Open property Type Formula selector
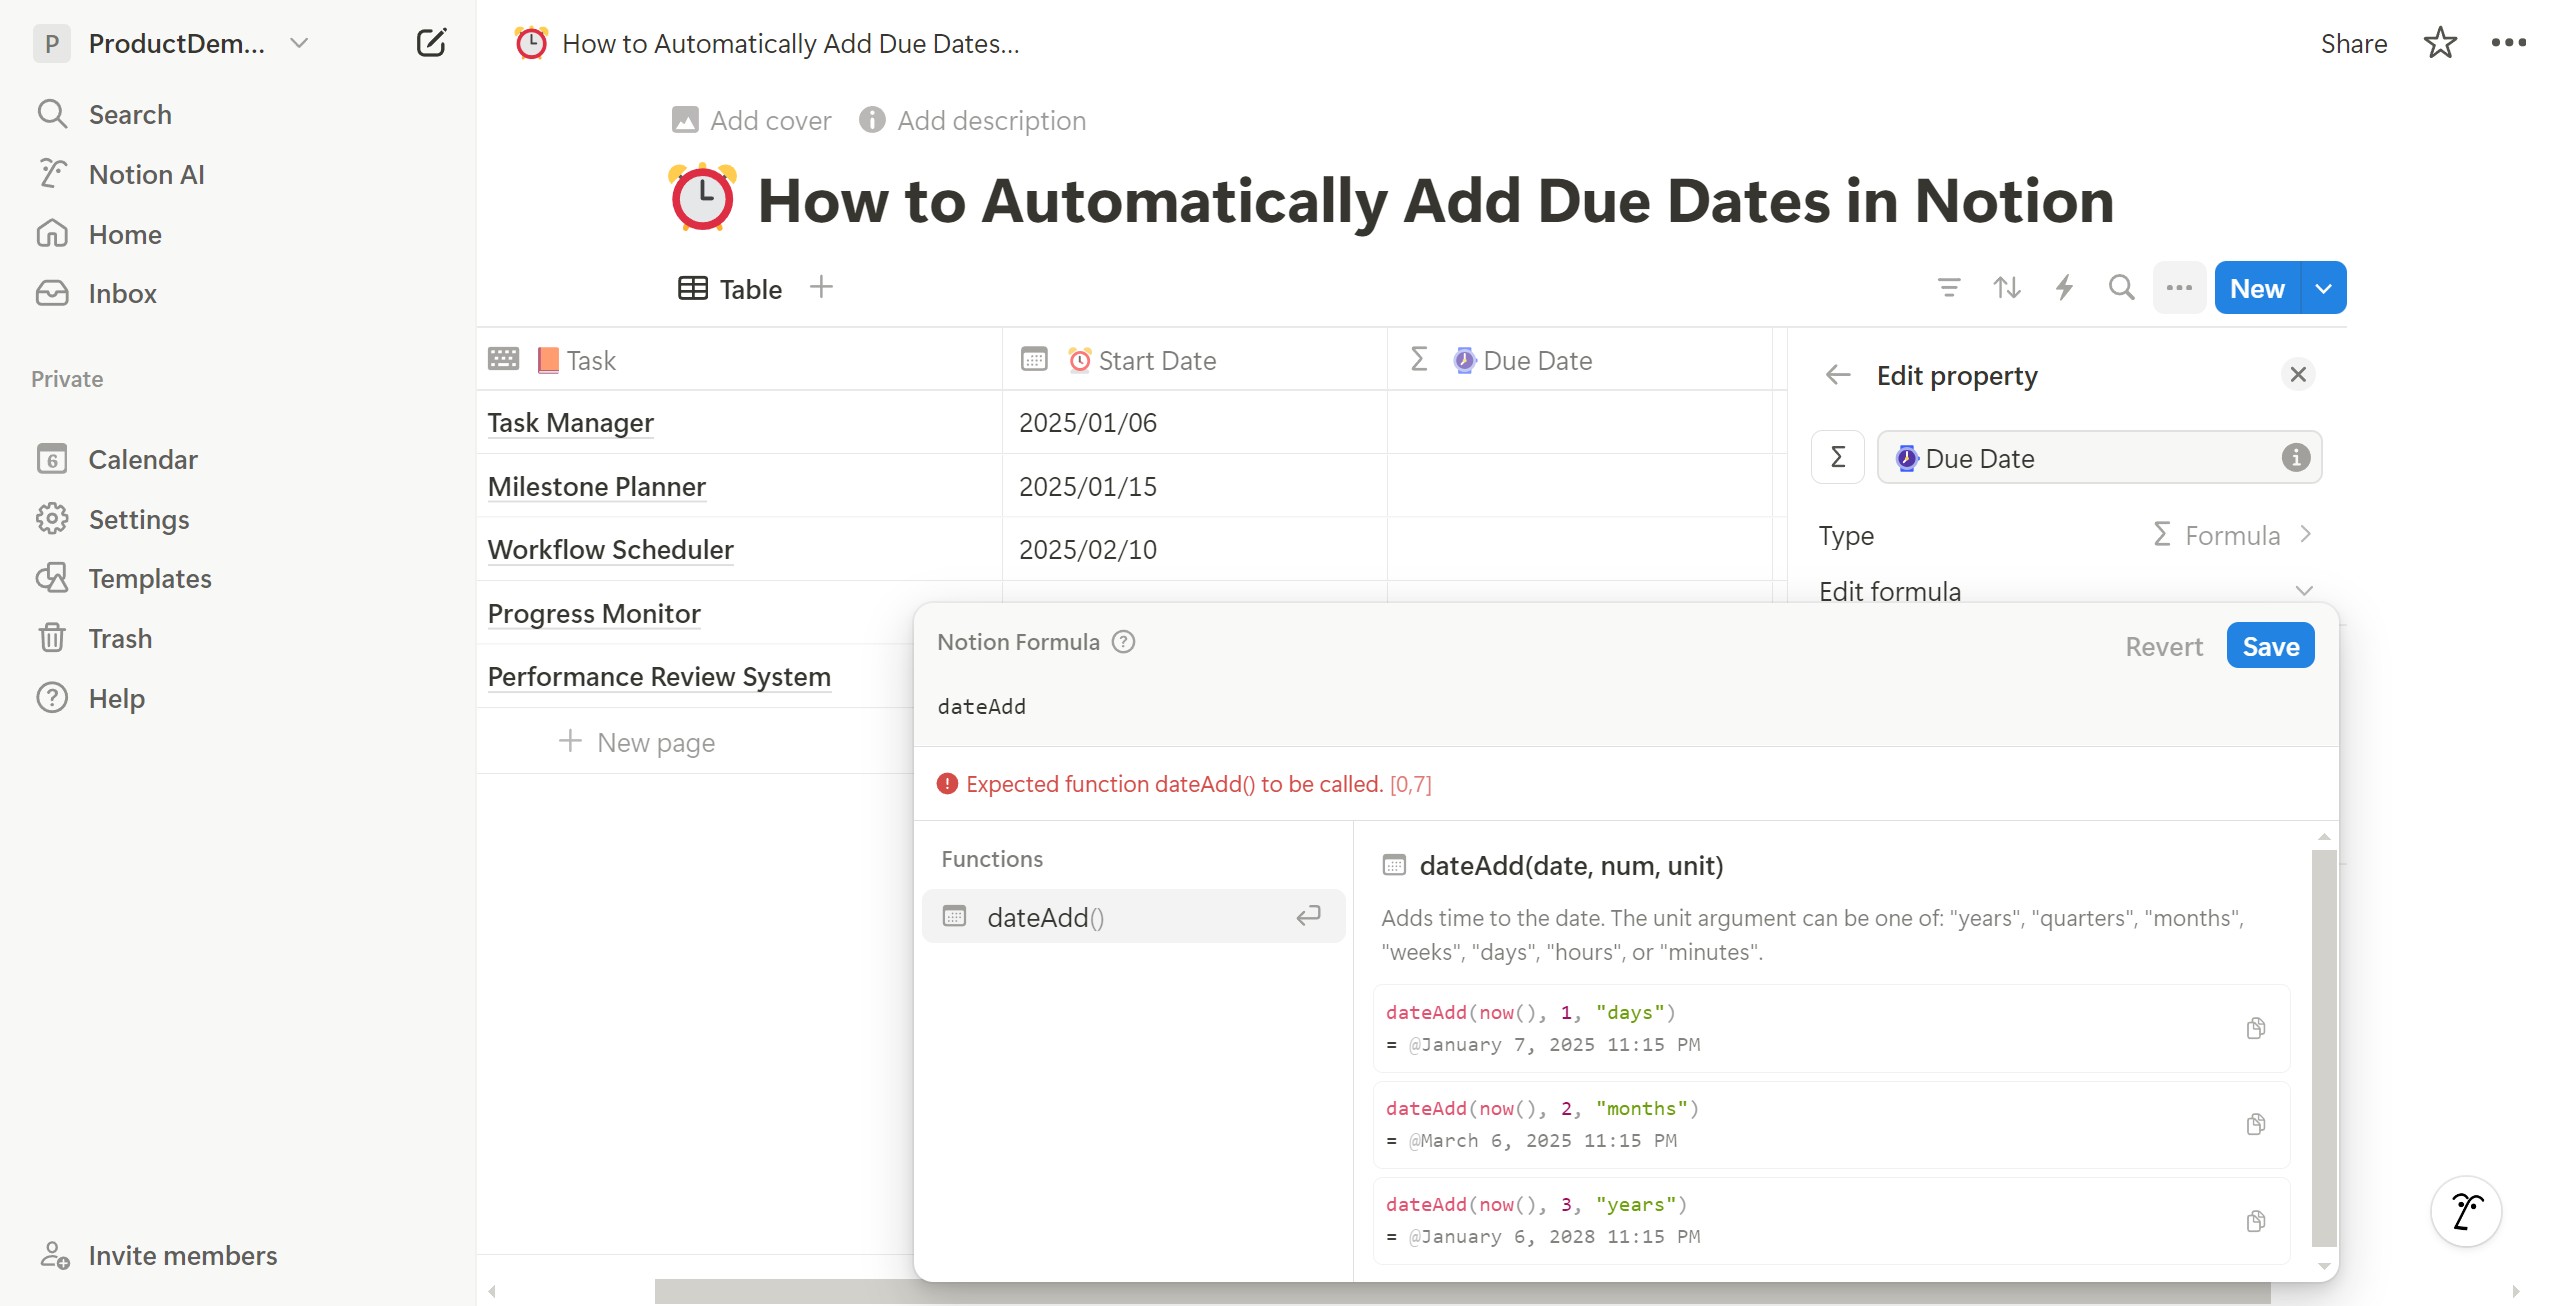Viewport: 2561px width, 1306px height. [x=2231, y=535]
